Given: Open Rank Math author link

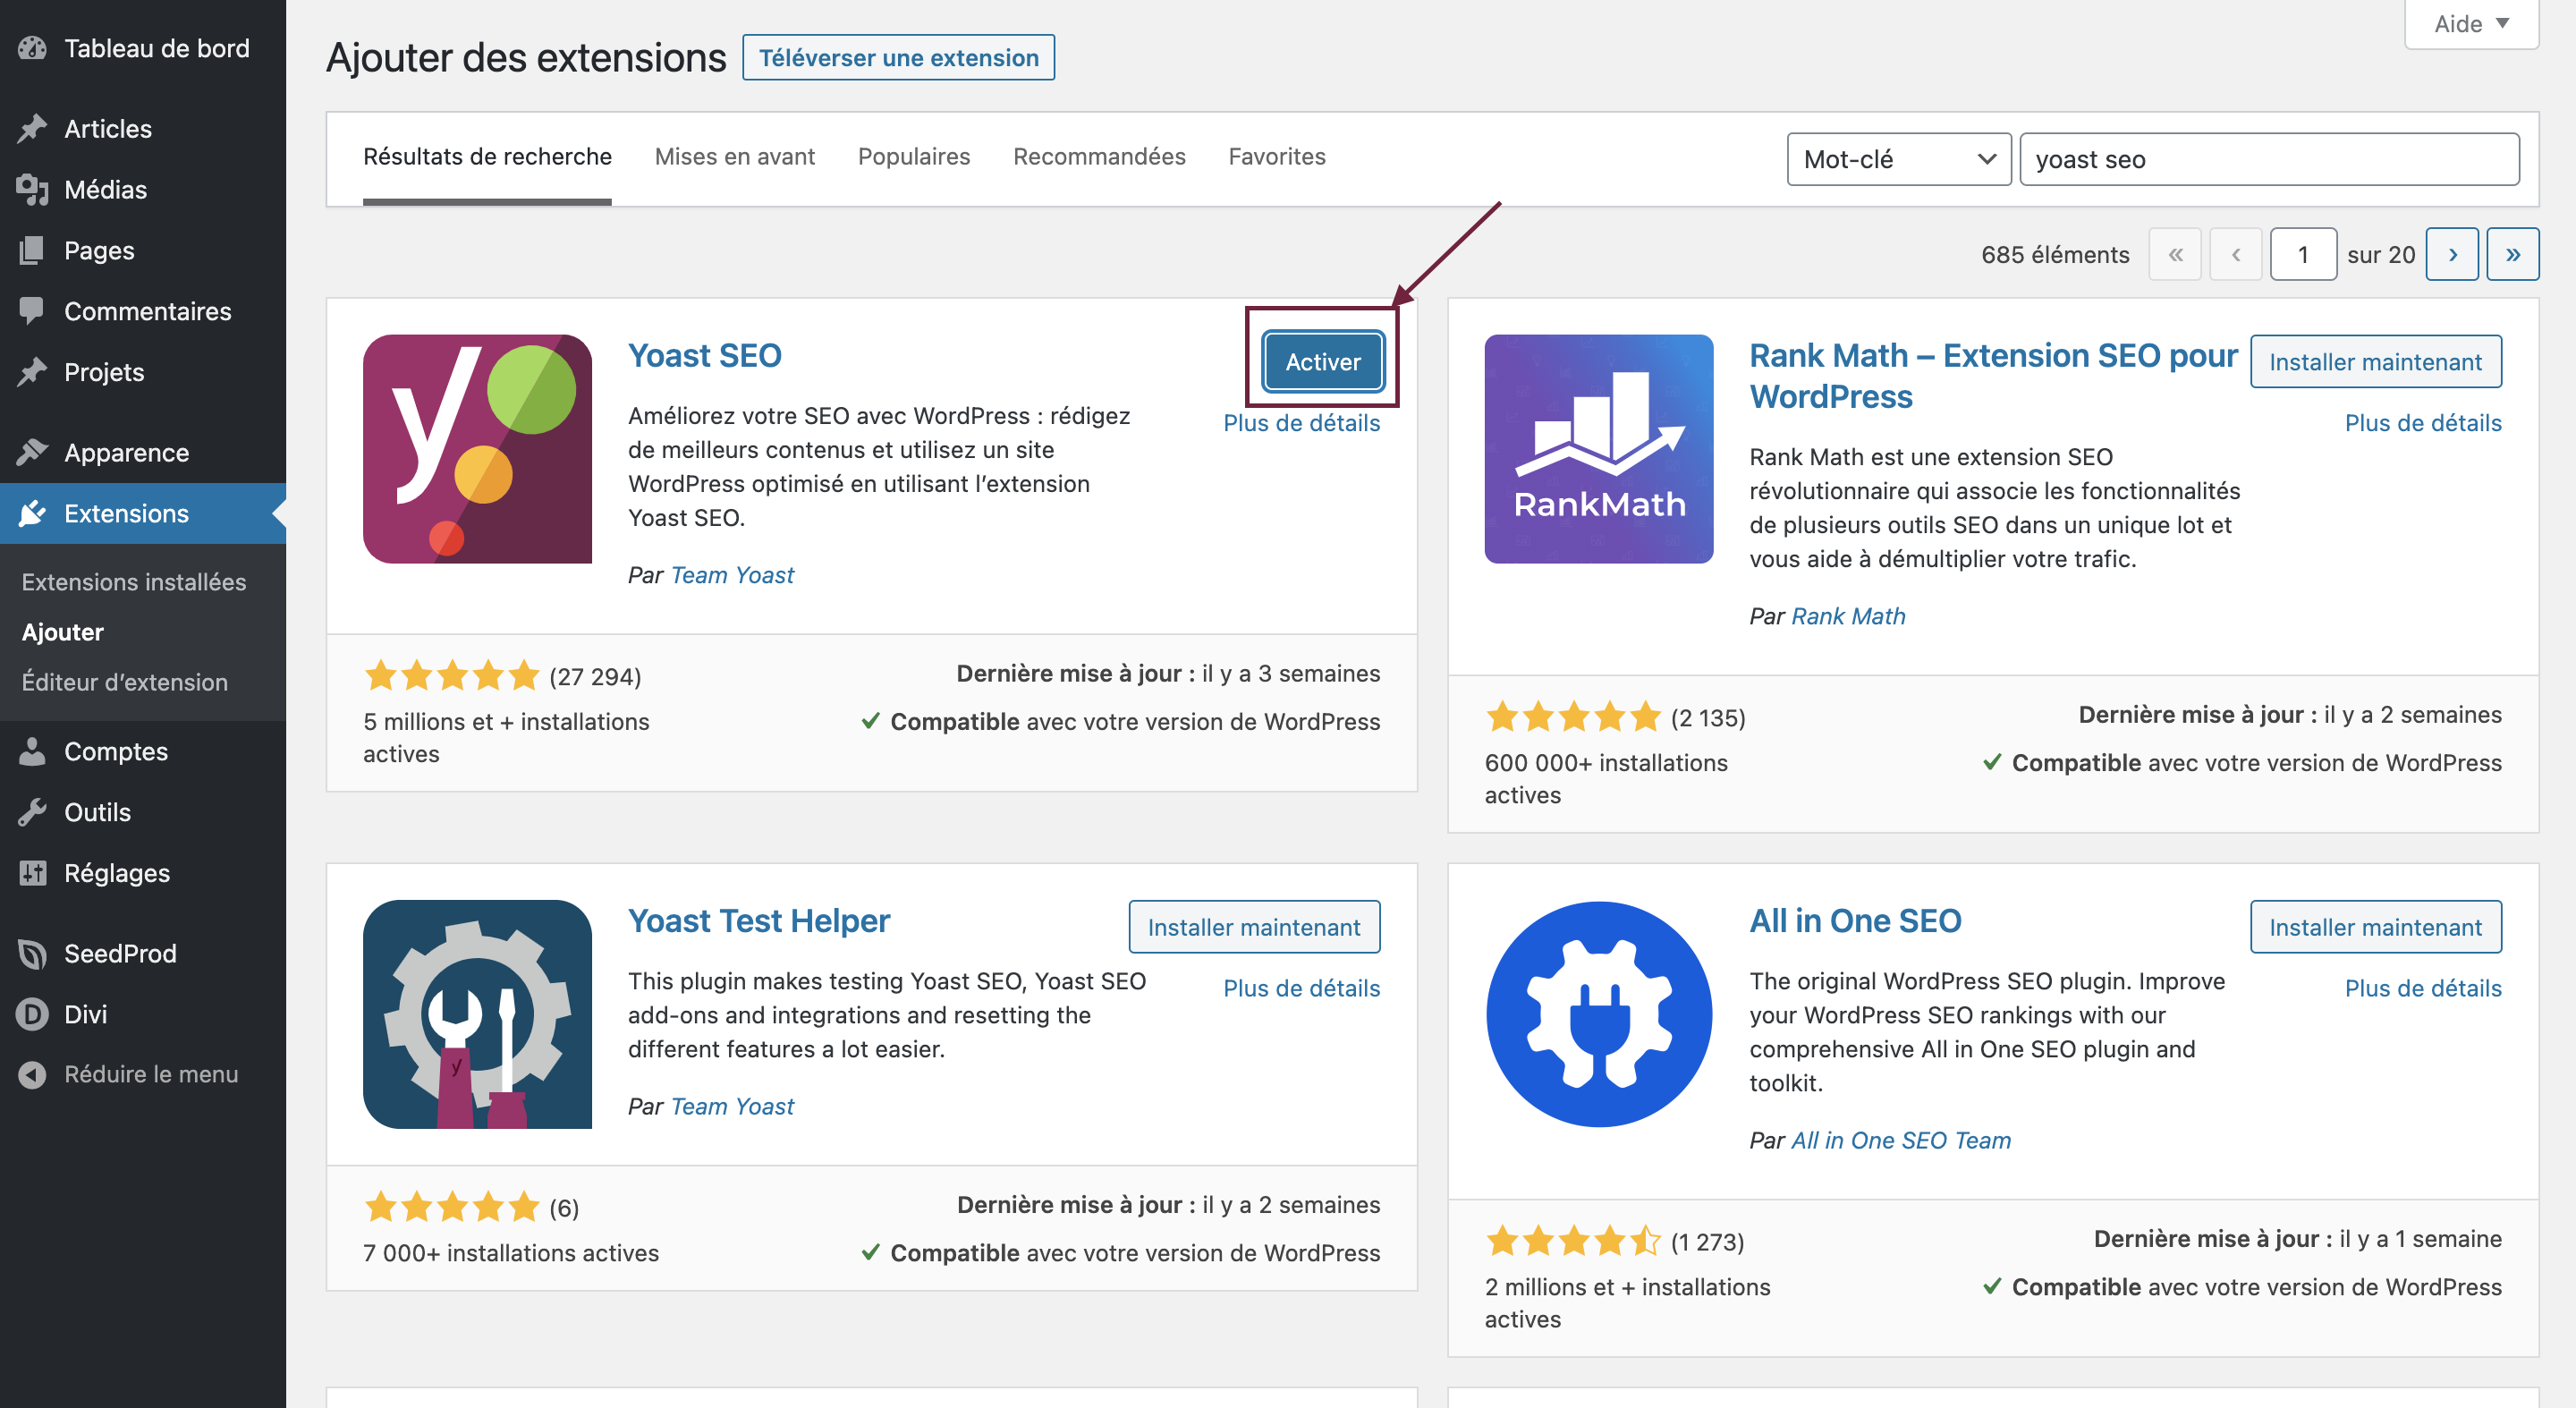Looking at the screenshot, I should (x=1848, y=616).
